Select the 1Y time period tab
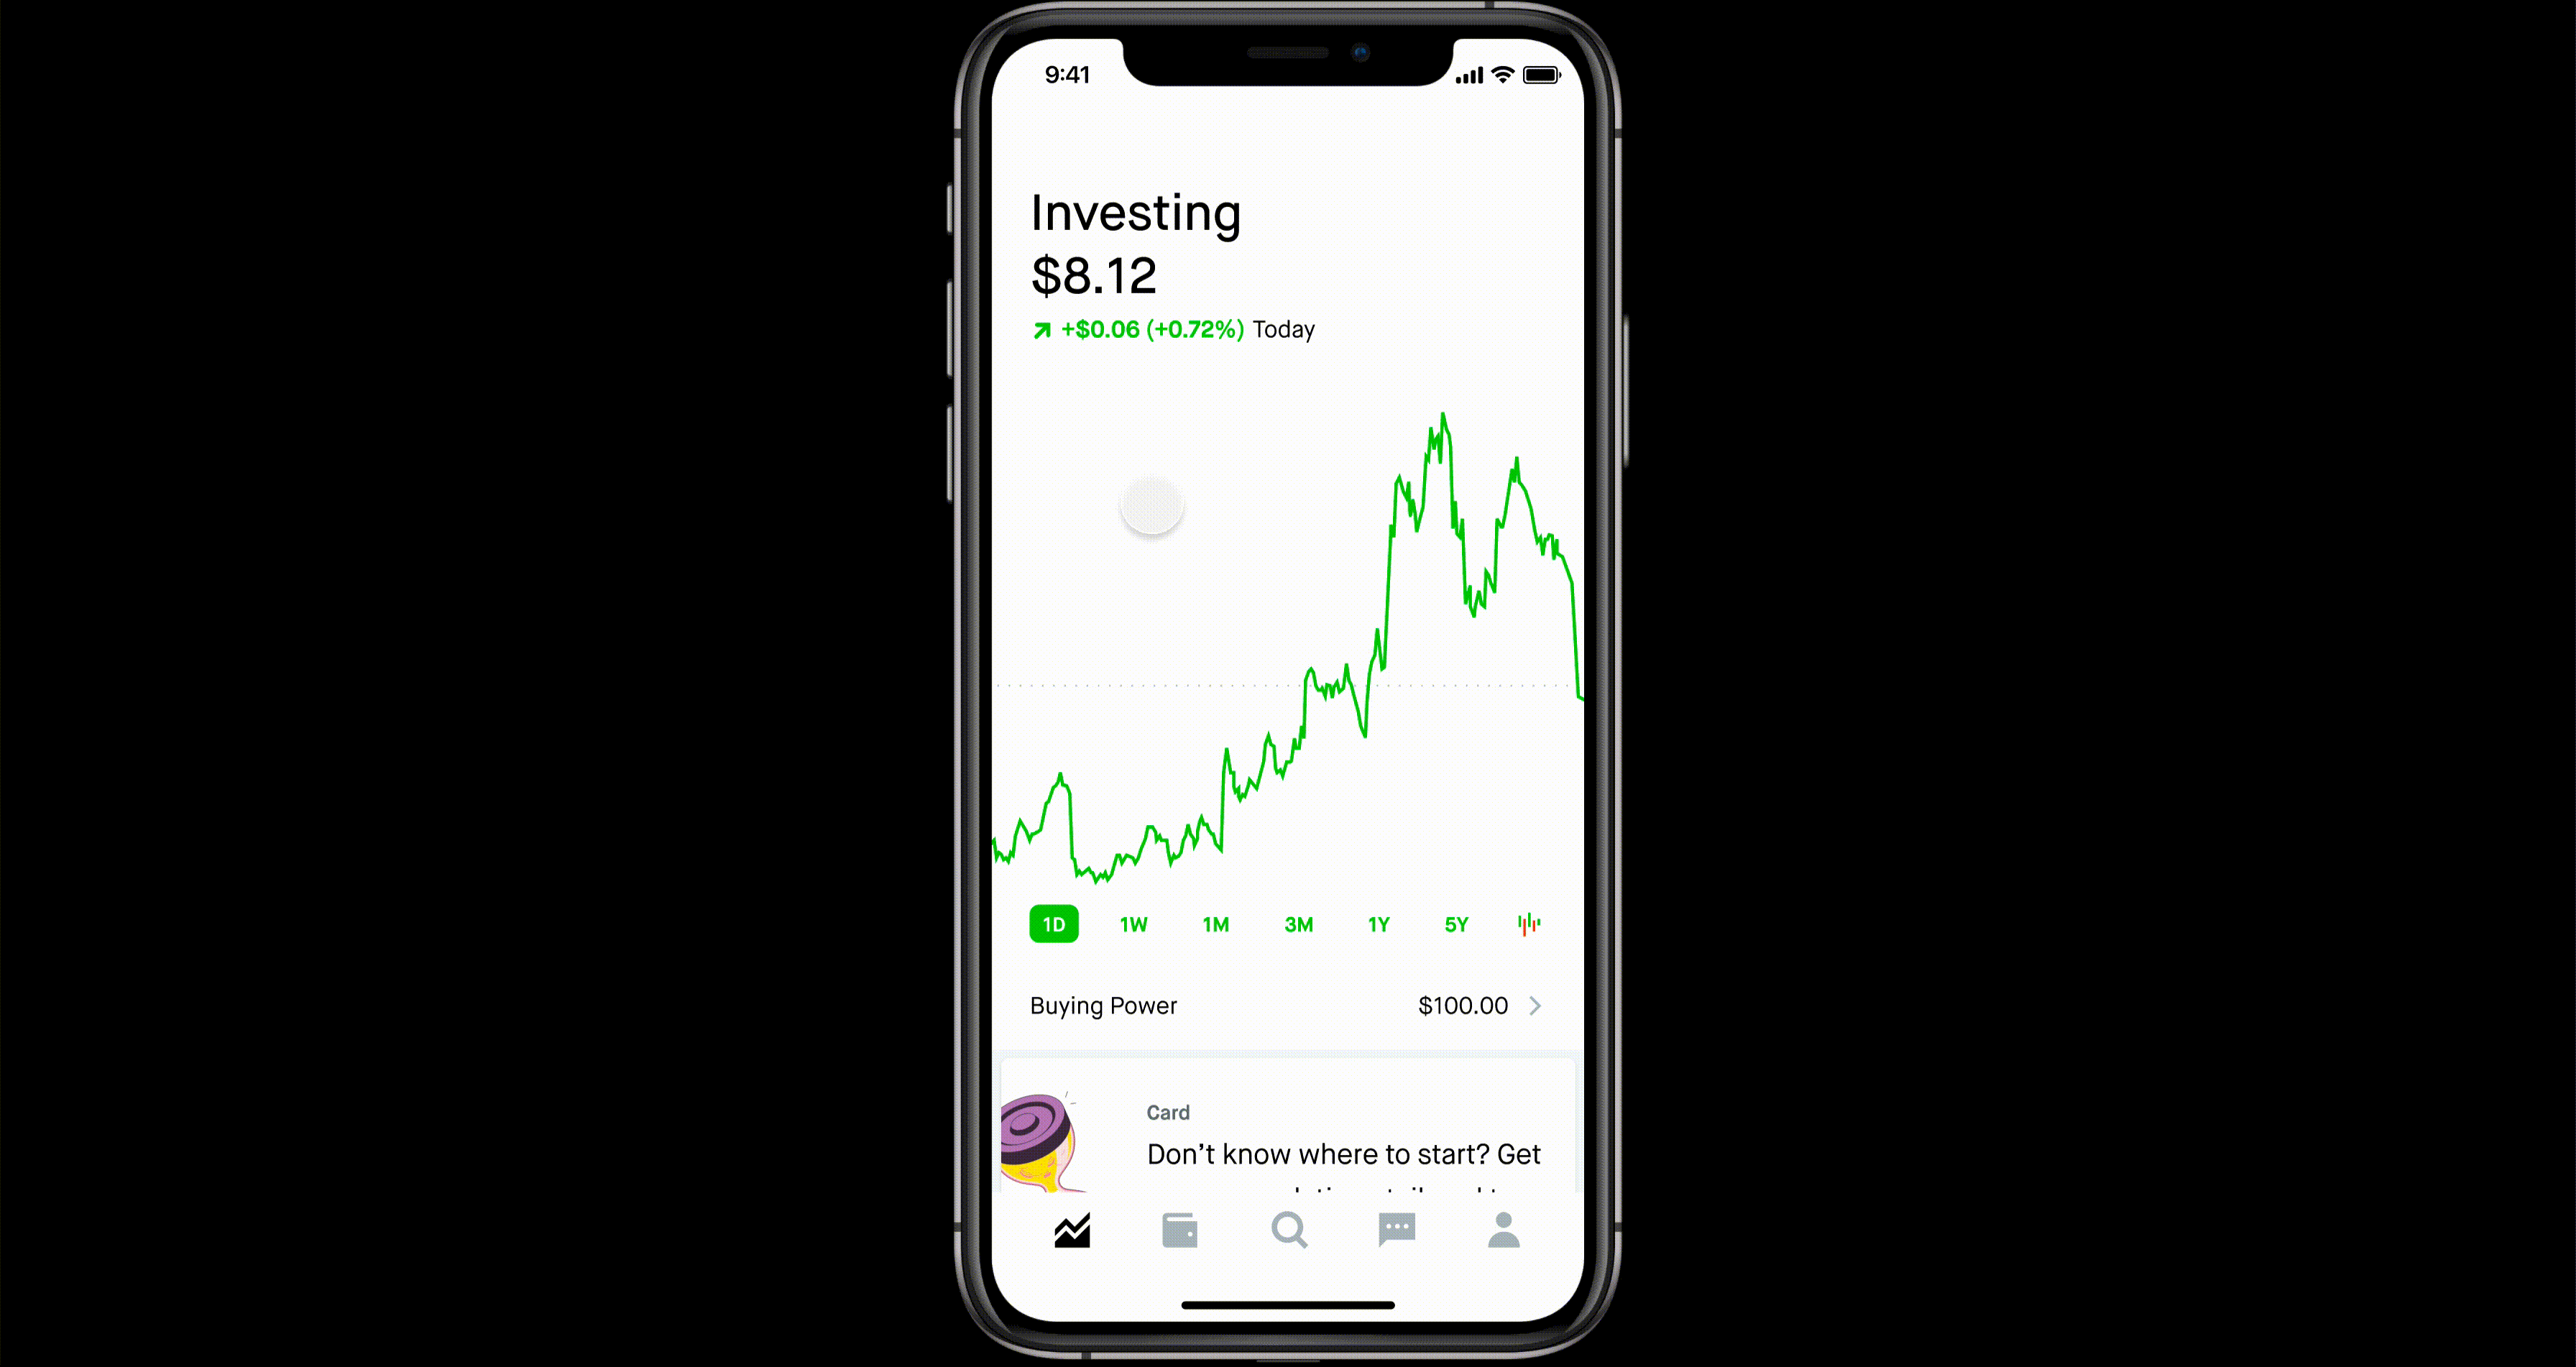Image resolution: width=2576 pixels, height=1367 pixels. [1376, 924]
